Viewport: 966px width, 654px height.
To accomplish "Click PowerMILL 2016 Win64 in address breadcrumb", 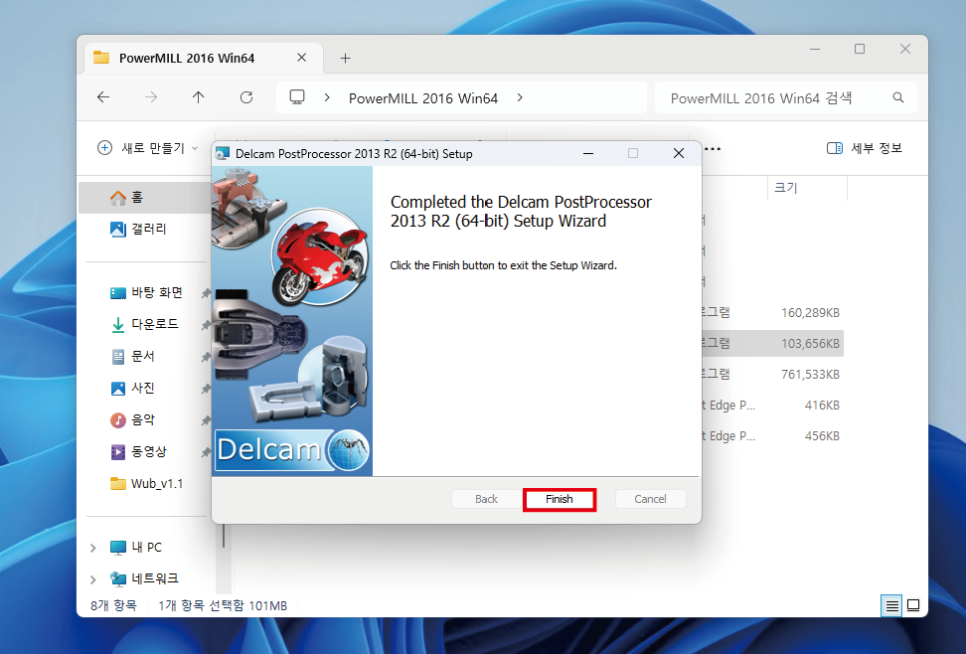I will pyautogui.click(x=423, y=99).
